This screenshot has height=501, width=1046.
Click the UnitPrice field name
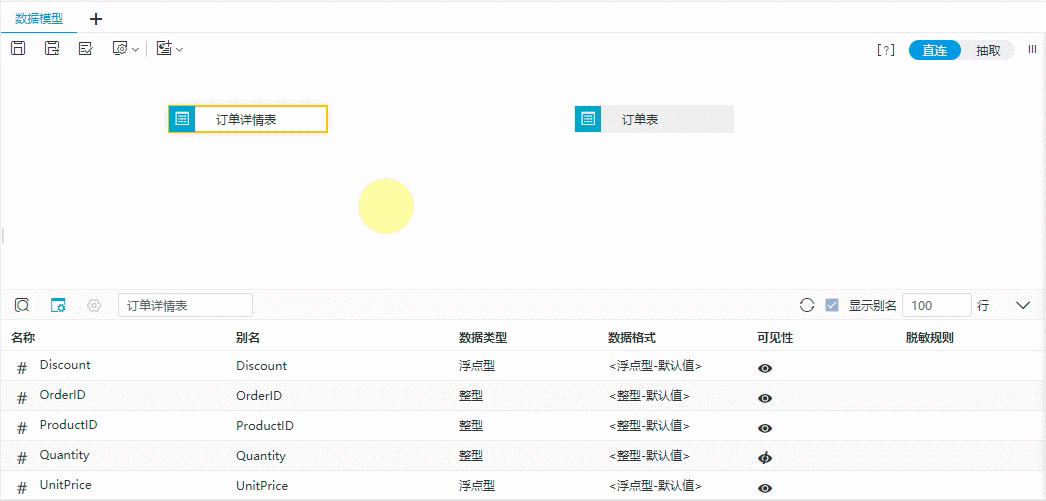click(65, 485)
